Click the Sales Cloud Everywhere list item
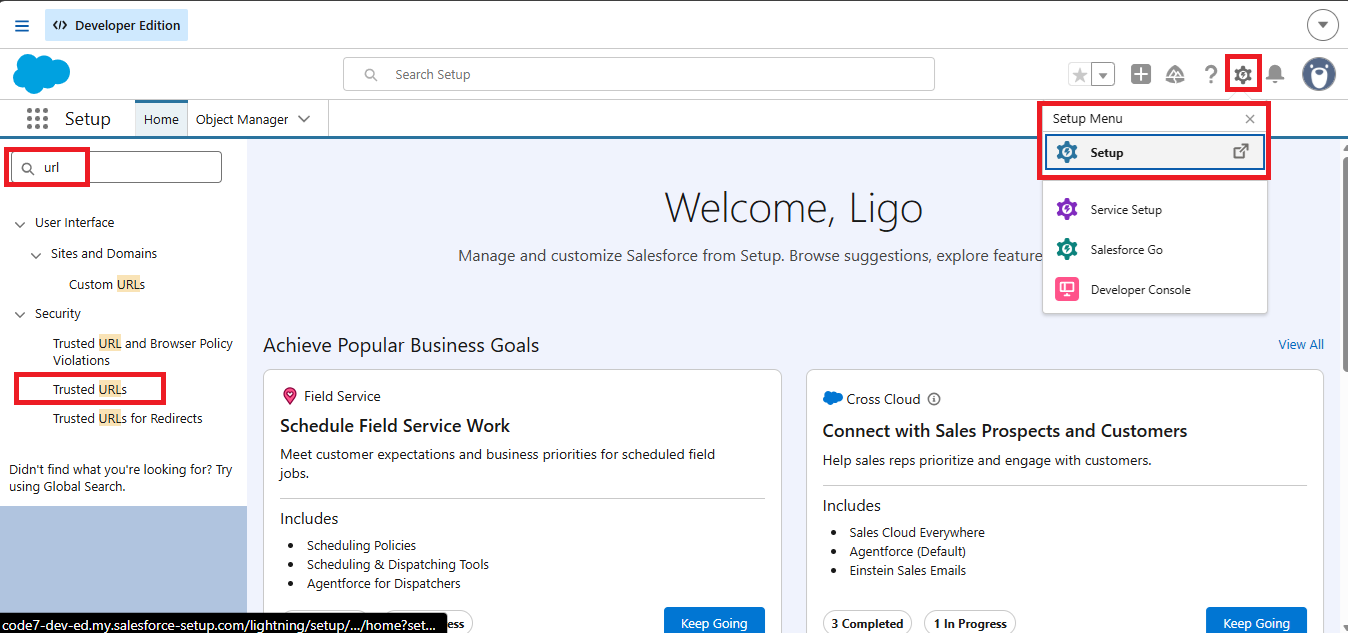Image resolution: width=1348 pixels, height=633 pixels. (x=917, y=533)
